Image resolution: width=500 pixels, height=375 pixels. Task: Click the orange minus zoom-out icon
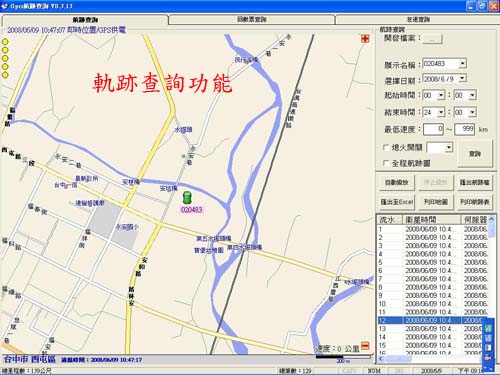[x=365, y=346]
